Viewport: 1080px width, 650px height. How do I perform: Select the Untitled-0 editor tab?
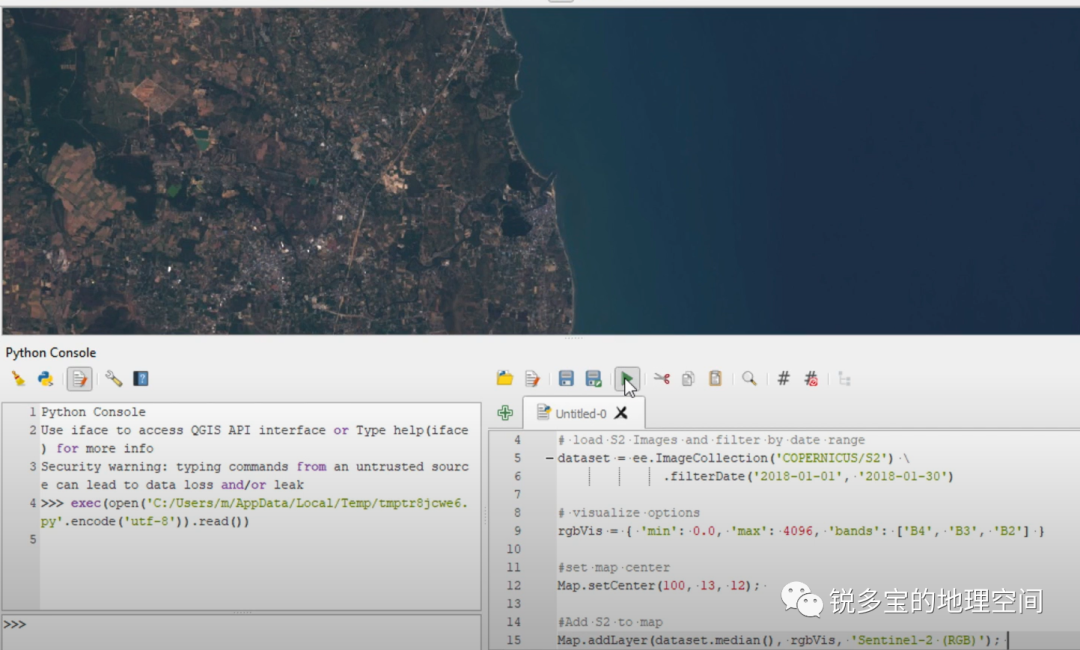(578, 413)
